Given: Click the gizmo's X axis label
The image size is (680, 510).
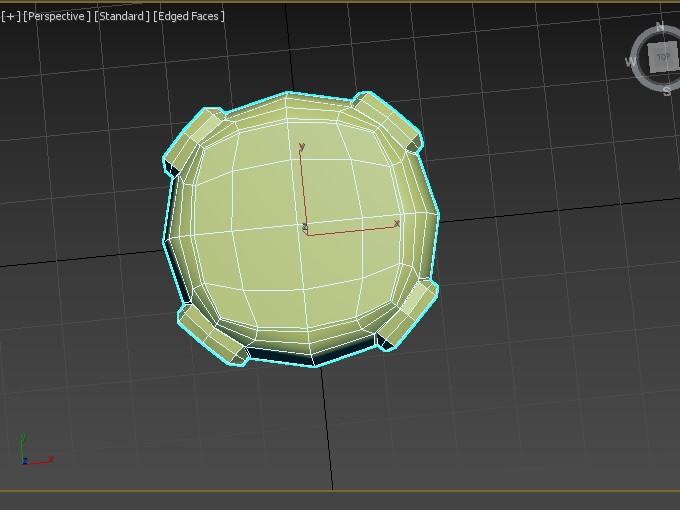Looking at the screenshot, I should (x=397, y=223).
